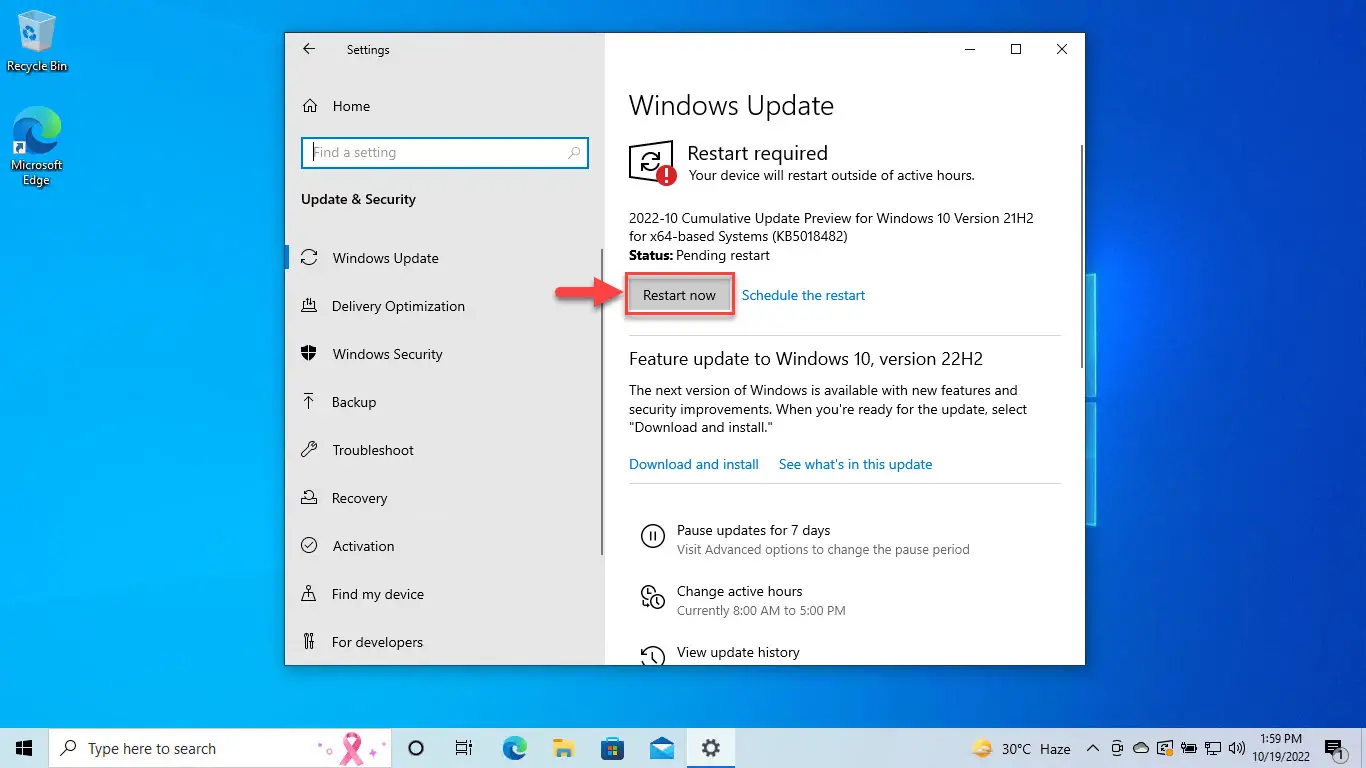Open the Recycle Bin desktop icon
Image resolution: width=1366 pixels, height=768 pixels.
point(37,42)
